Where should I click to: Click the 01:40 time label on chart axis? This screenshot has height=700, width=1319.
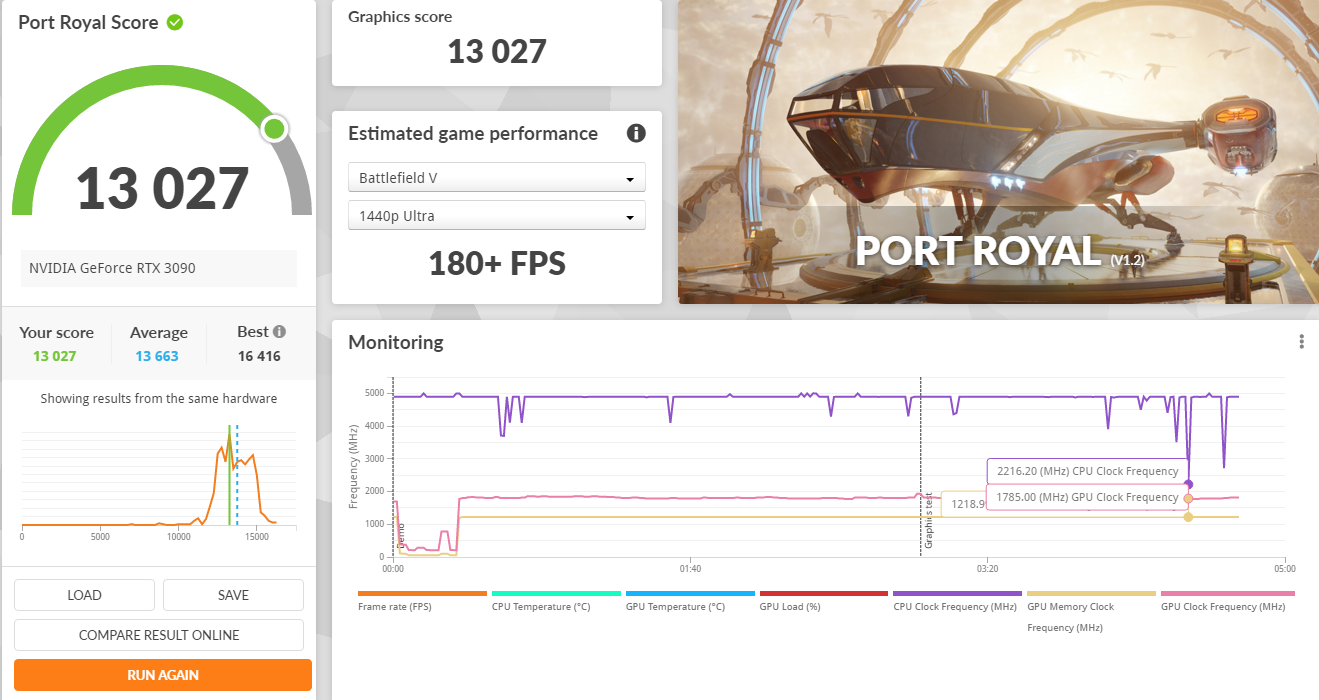point(690,569)
